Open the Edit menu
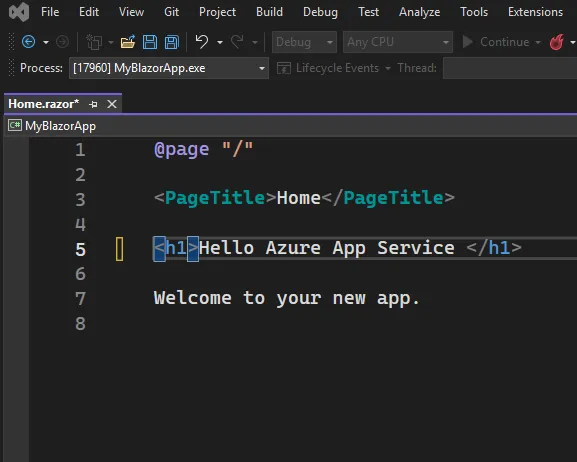The image size is (577, 462). pos(89,12)
